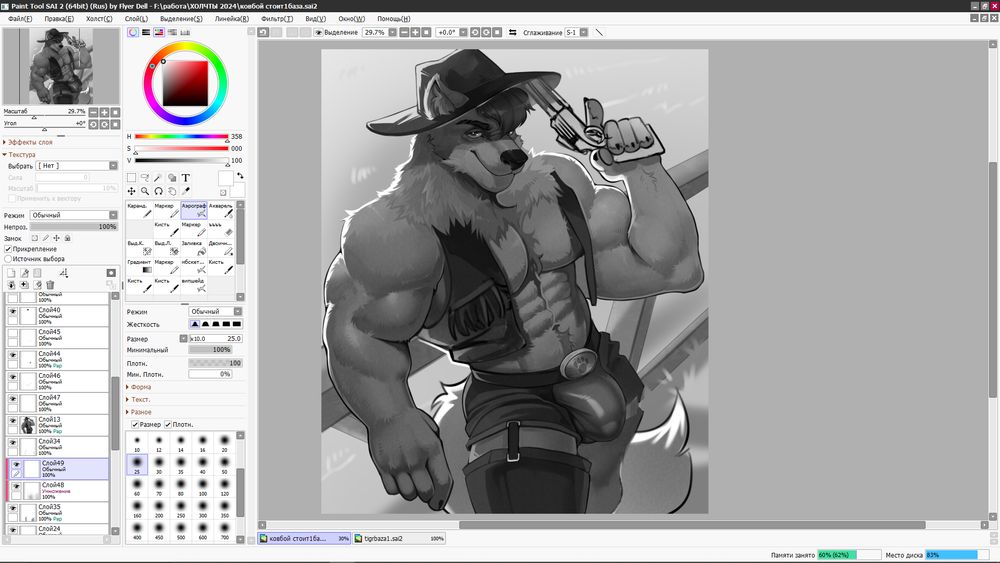This screenshot has height=563, width=1000.
Task: Click the red color square in color wheel
Action: click(186, 83)
